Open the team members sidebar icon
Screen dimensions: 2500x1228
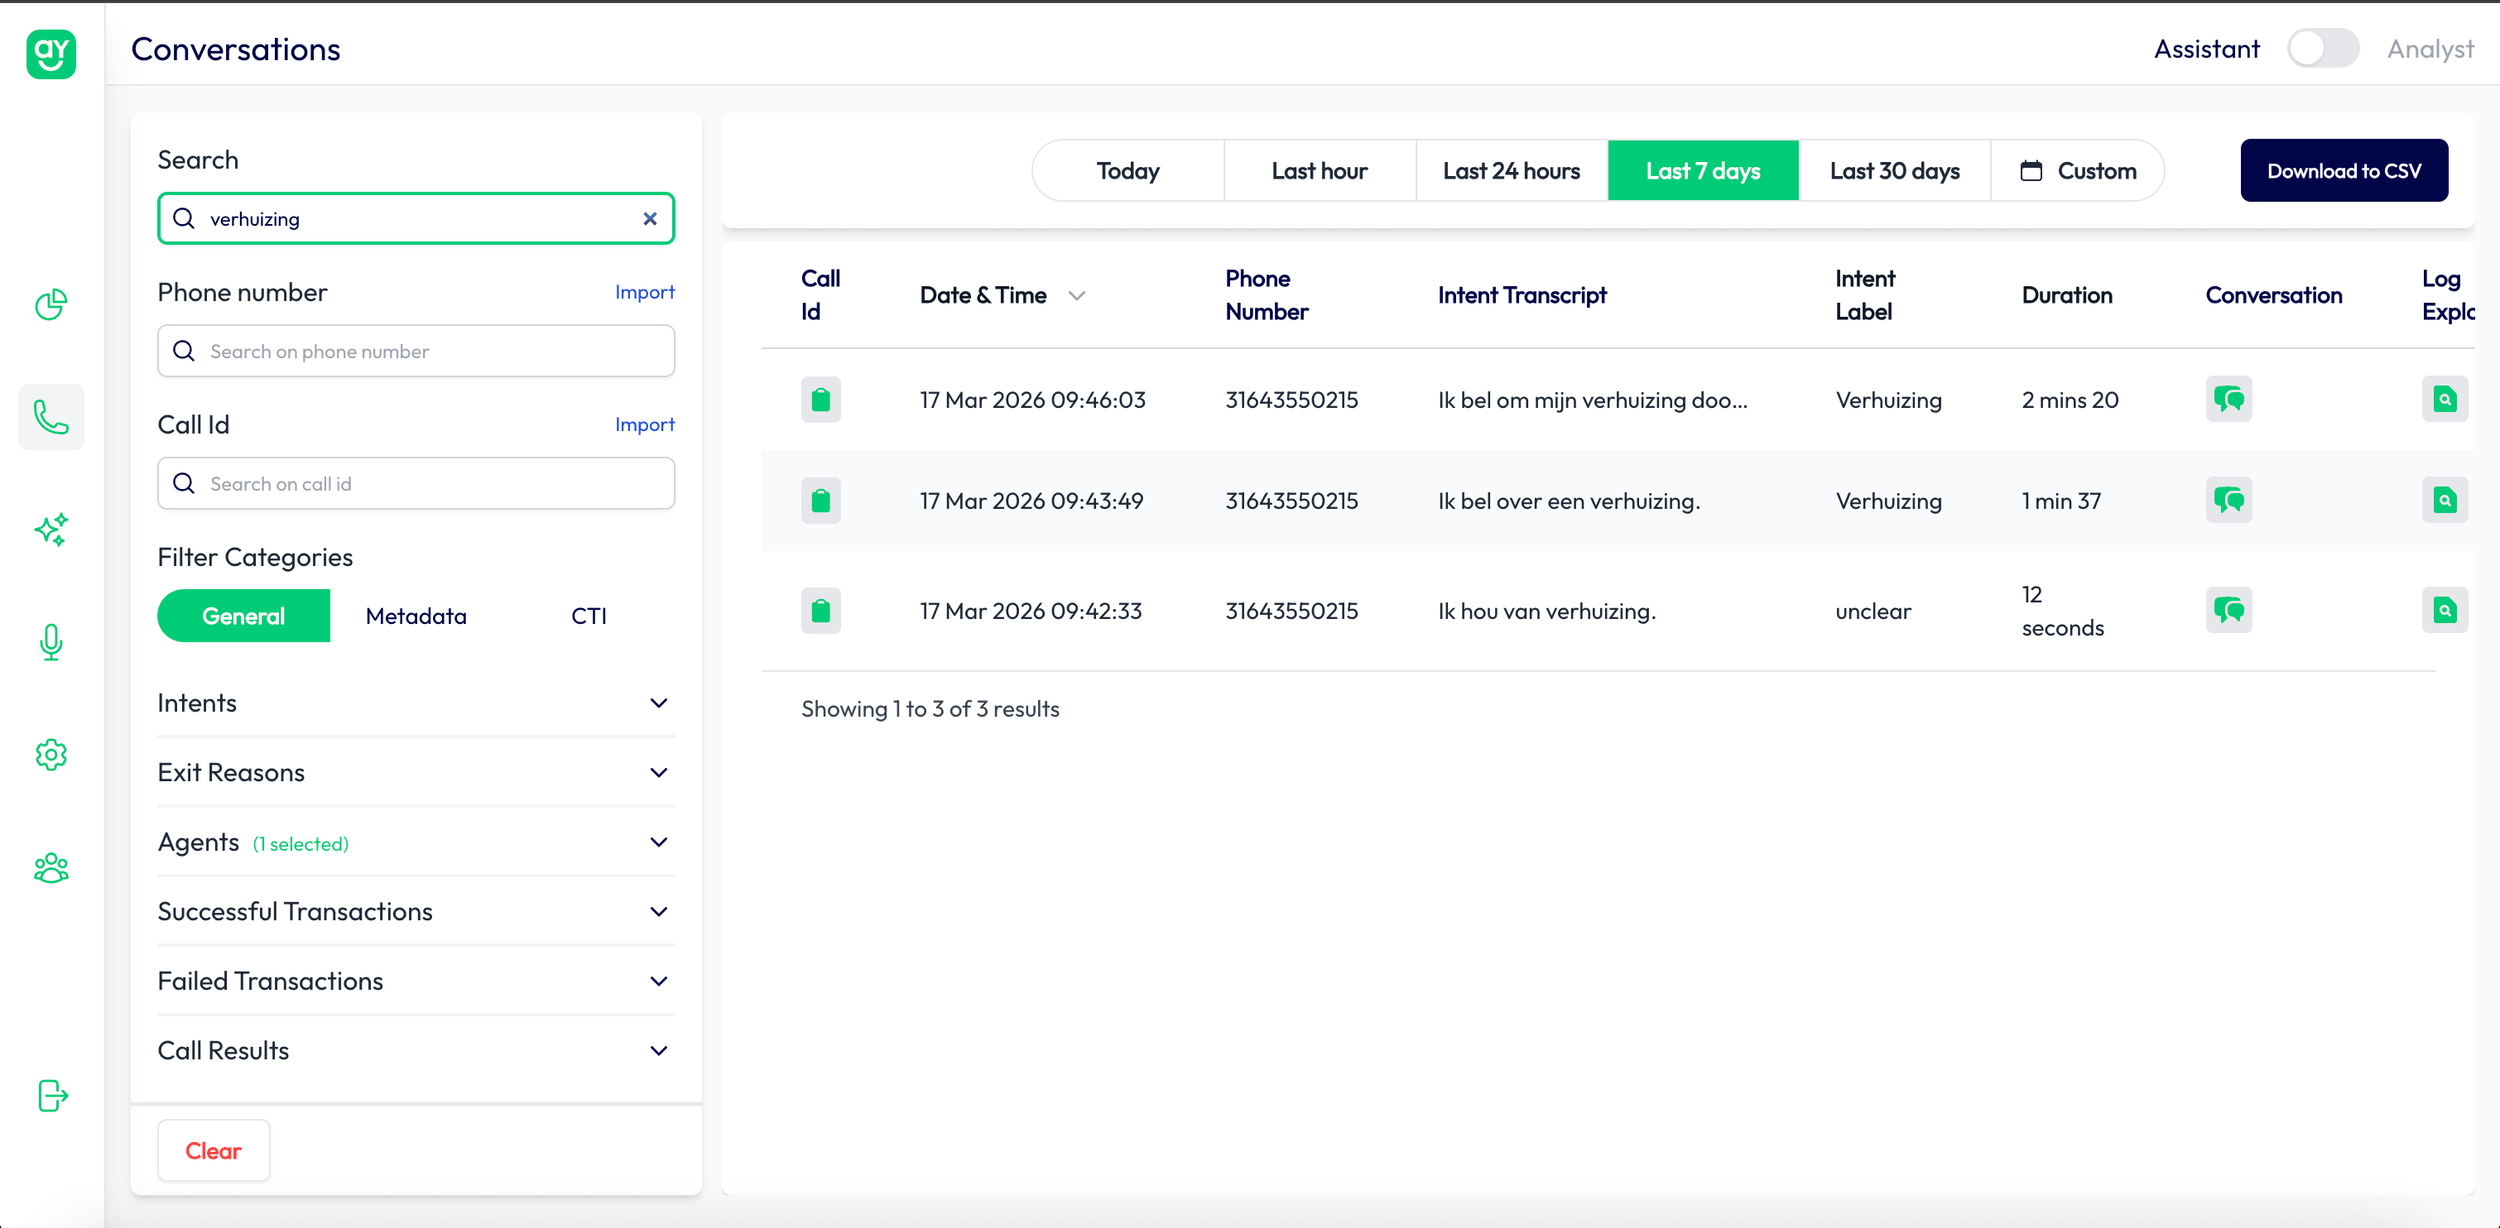click(x=50, y=868)
